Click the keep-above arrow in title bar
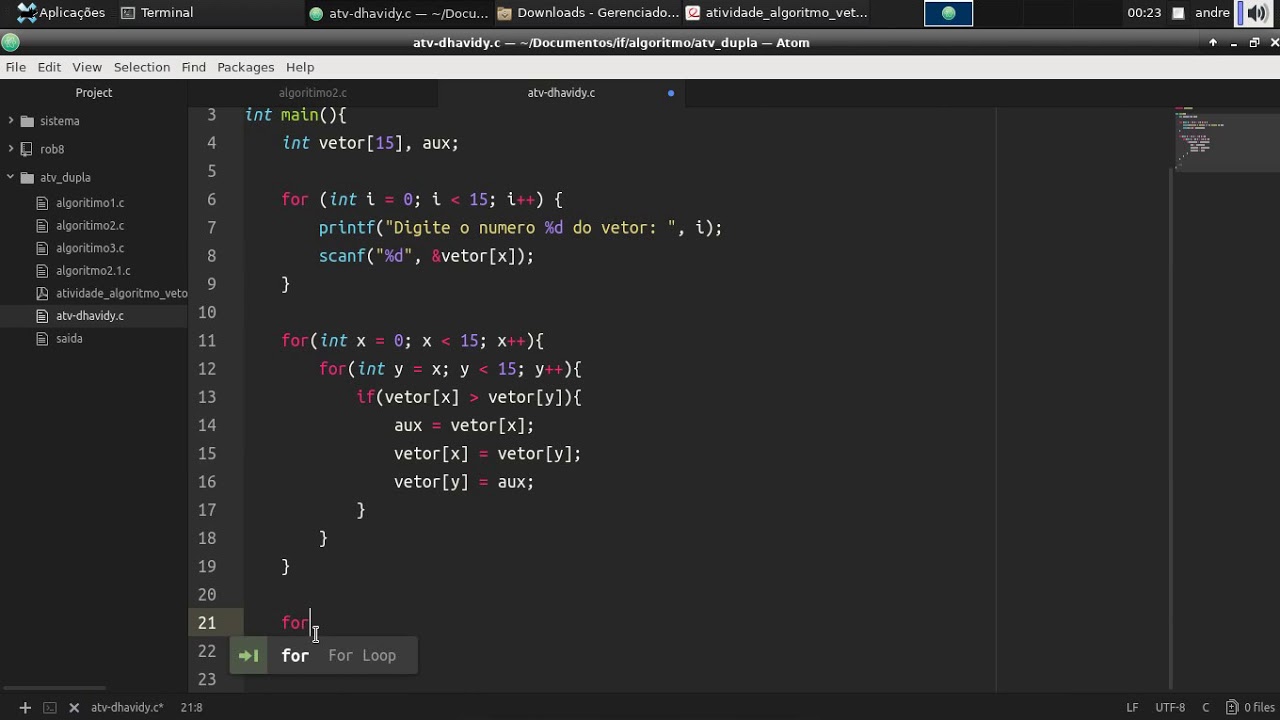 click(x=1213, y=42)
